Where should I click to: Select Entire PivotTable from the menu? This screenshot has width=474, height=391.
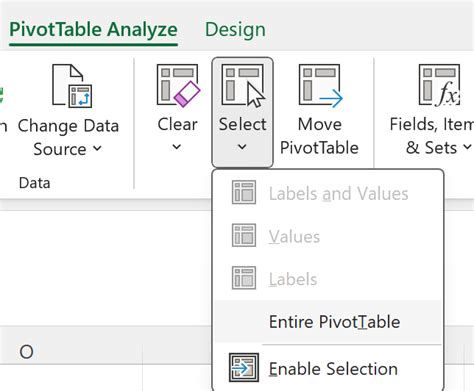coord(328,322)
